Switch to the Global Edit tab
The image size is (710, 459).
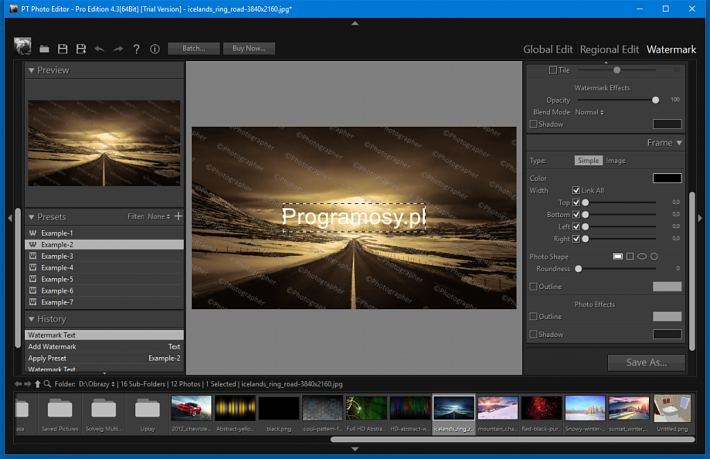pos(548,49)
